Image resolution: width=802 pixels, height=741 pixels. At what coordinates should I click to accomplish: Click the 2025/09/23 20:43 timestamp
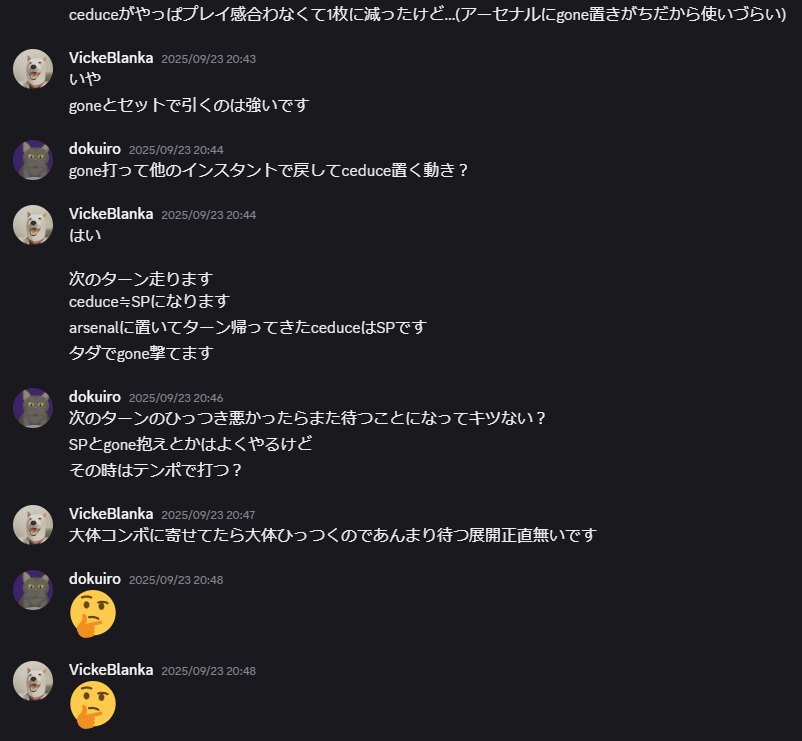208,59
